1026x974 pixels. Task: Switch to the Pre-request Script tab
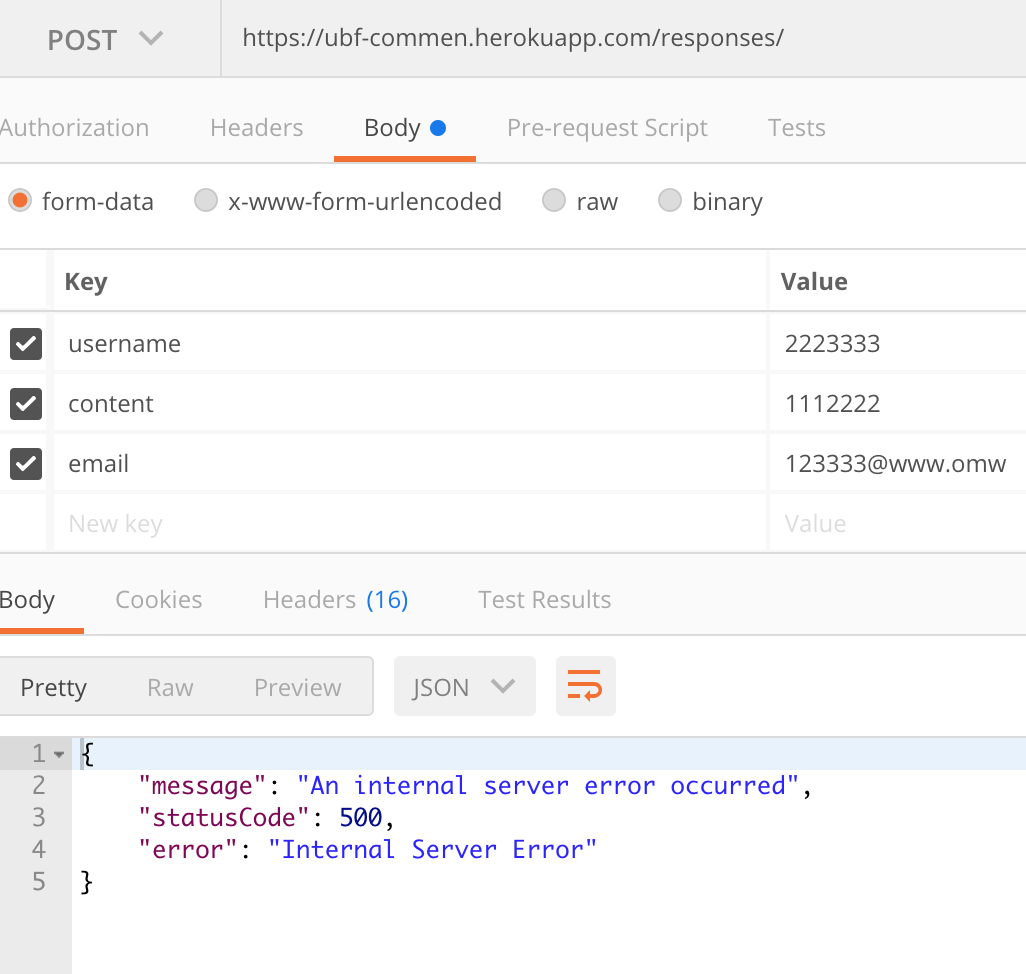click(x=607, y=127)
